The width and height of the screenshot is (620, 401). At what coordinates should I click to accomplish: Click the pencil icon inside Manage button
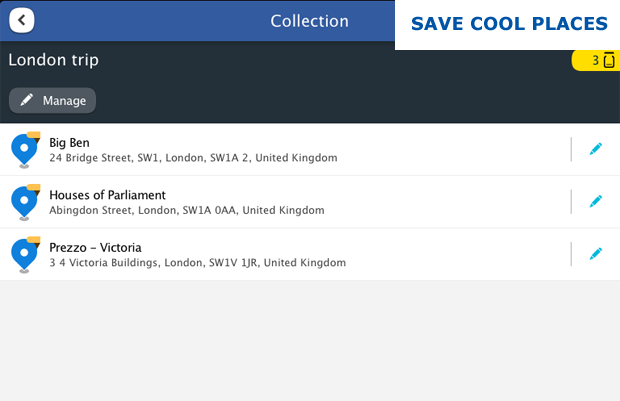coord(27,100)
